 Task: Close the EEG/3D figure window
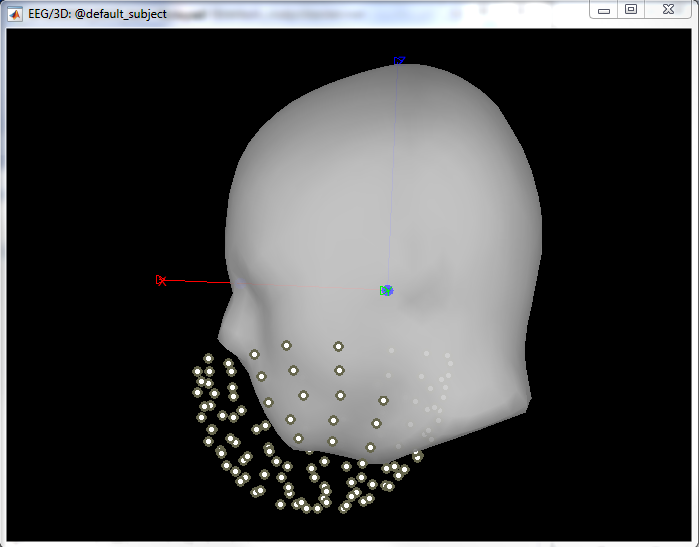(x=668, y=9)
